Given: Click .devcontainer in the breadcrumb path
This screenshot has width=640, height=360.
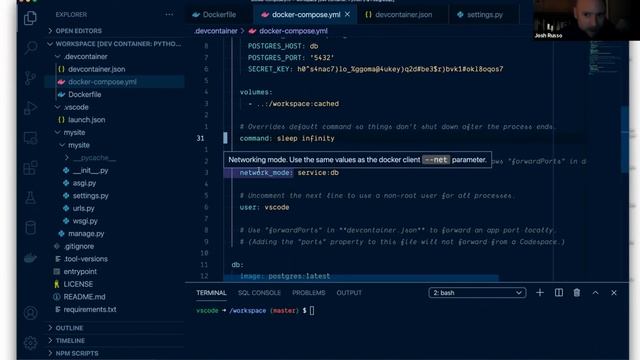Looking at the screenshot, I should [x=216, y=31].
